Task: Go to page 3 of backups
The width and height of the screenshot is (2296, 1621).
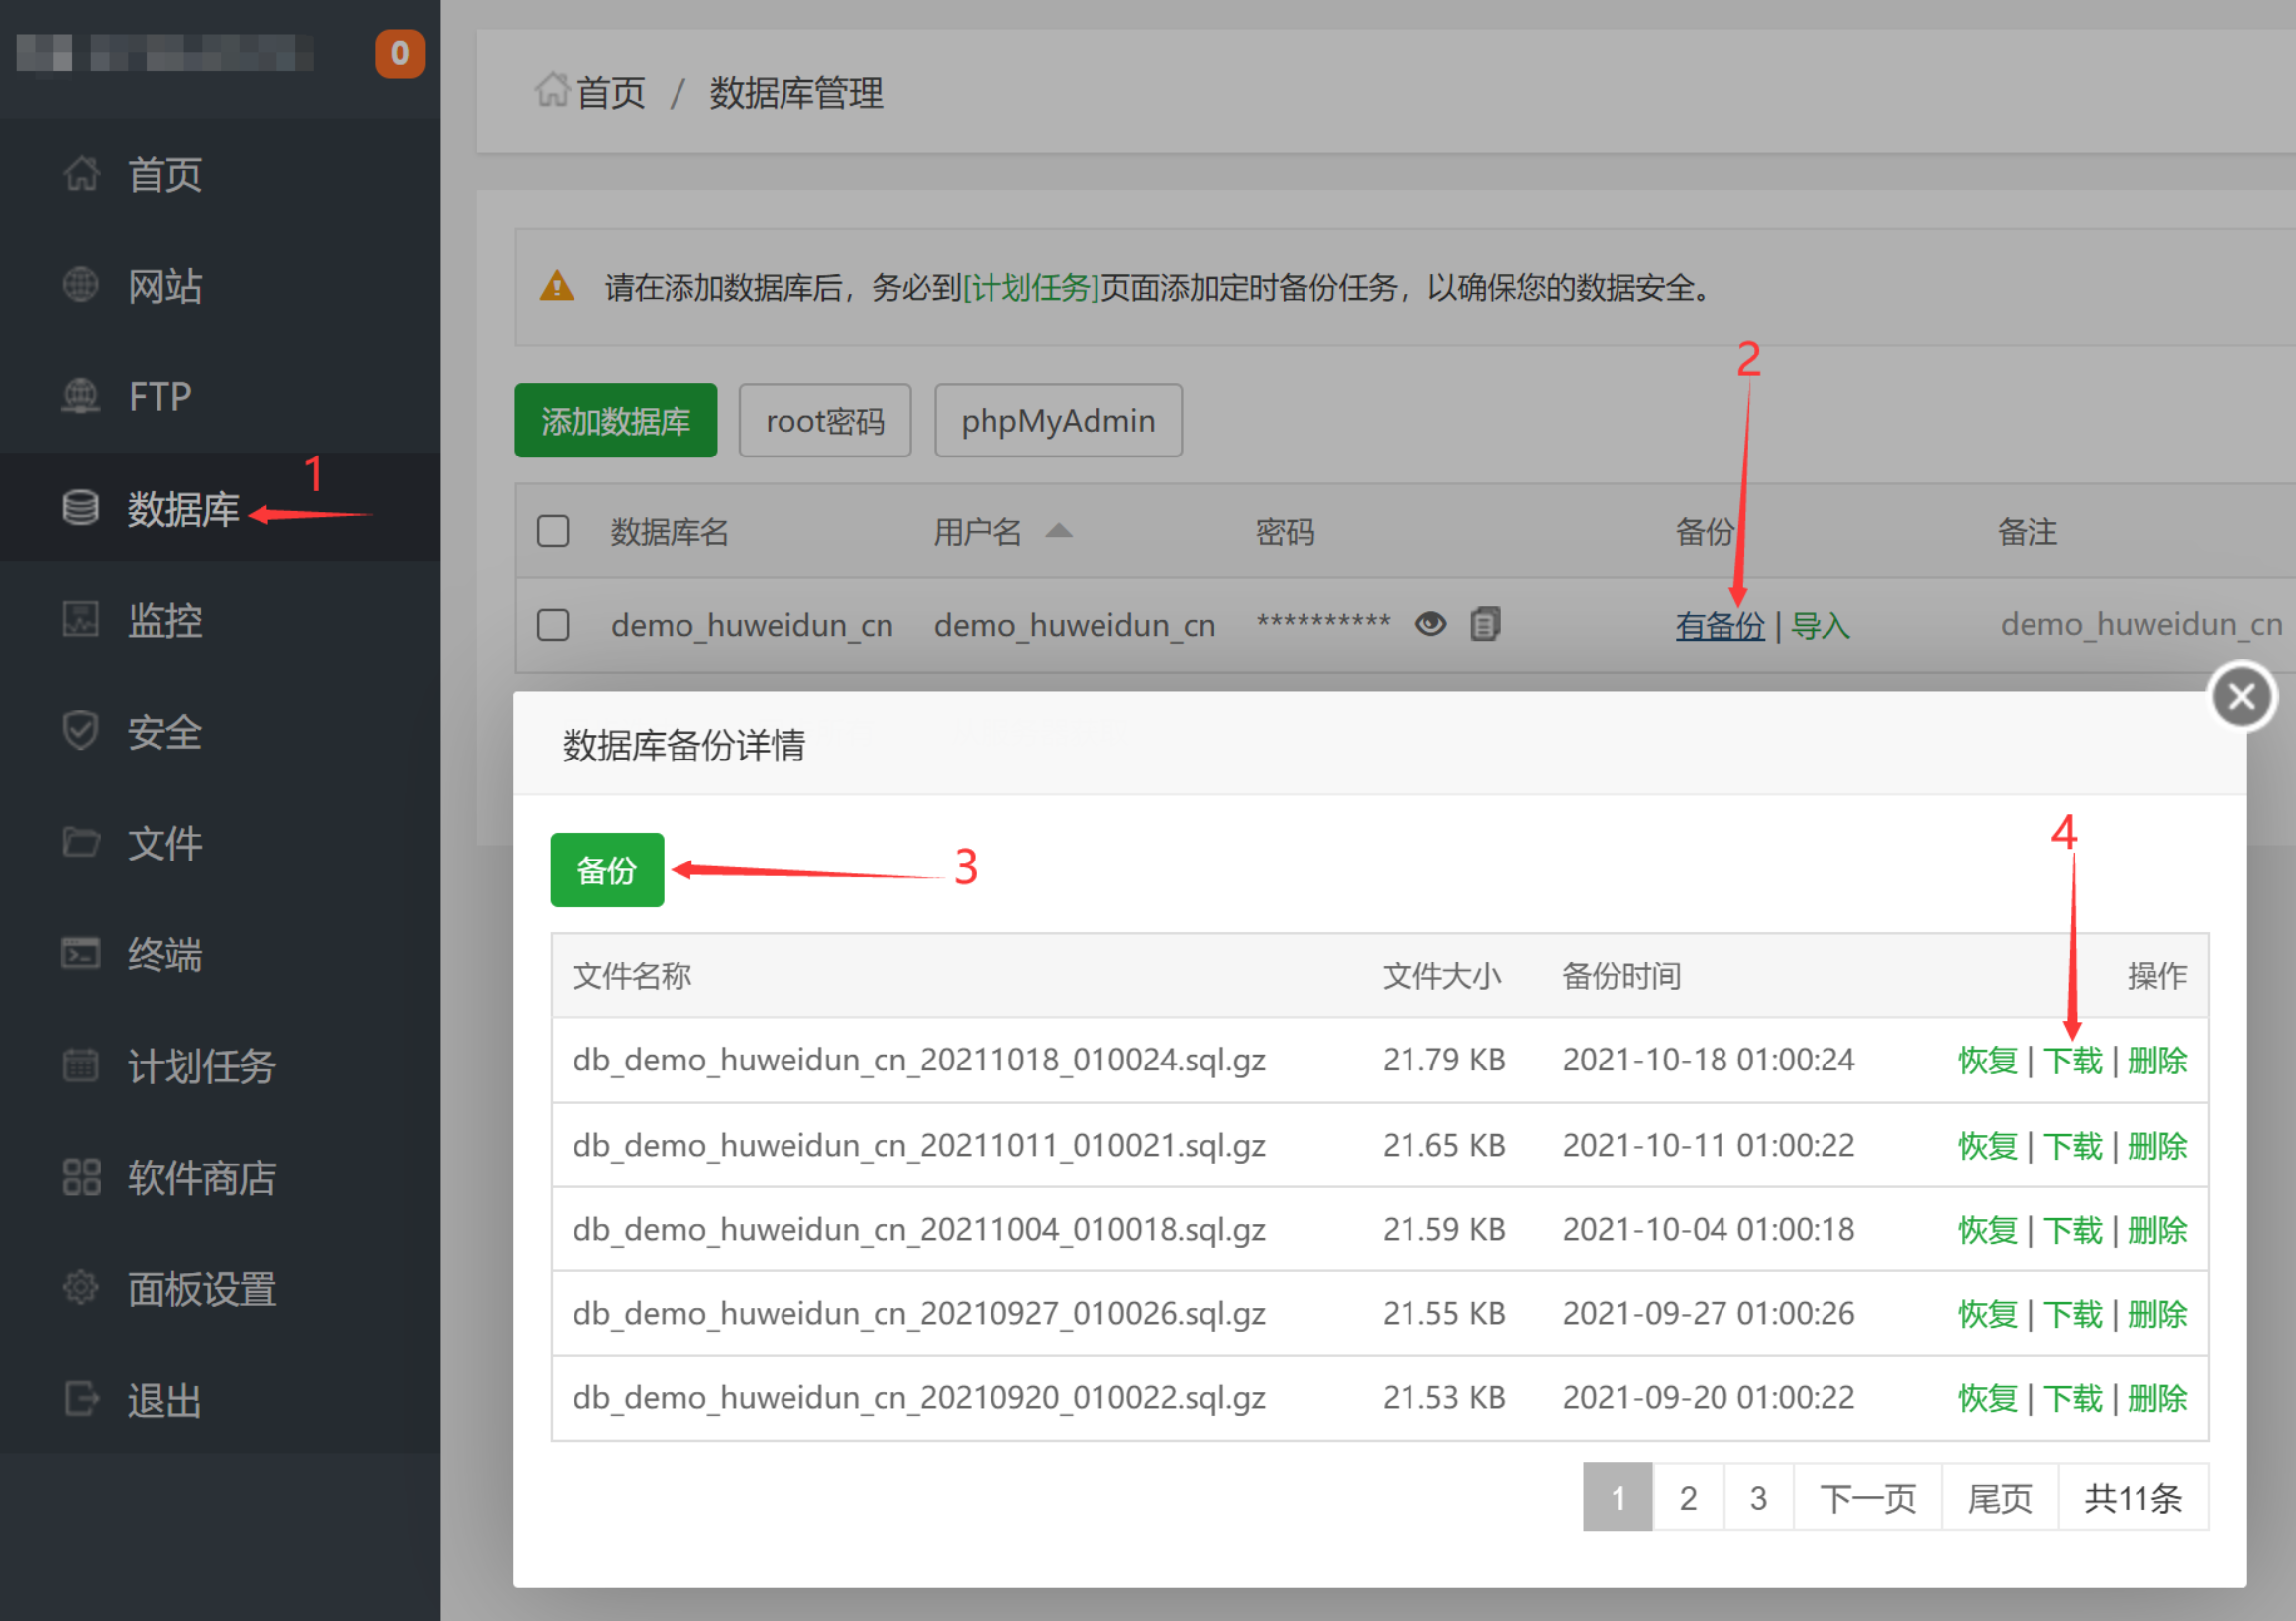Action: click(x=1758, y=1497)
